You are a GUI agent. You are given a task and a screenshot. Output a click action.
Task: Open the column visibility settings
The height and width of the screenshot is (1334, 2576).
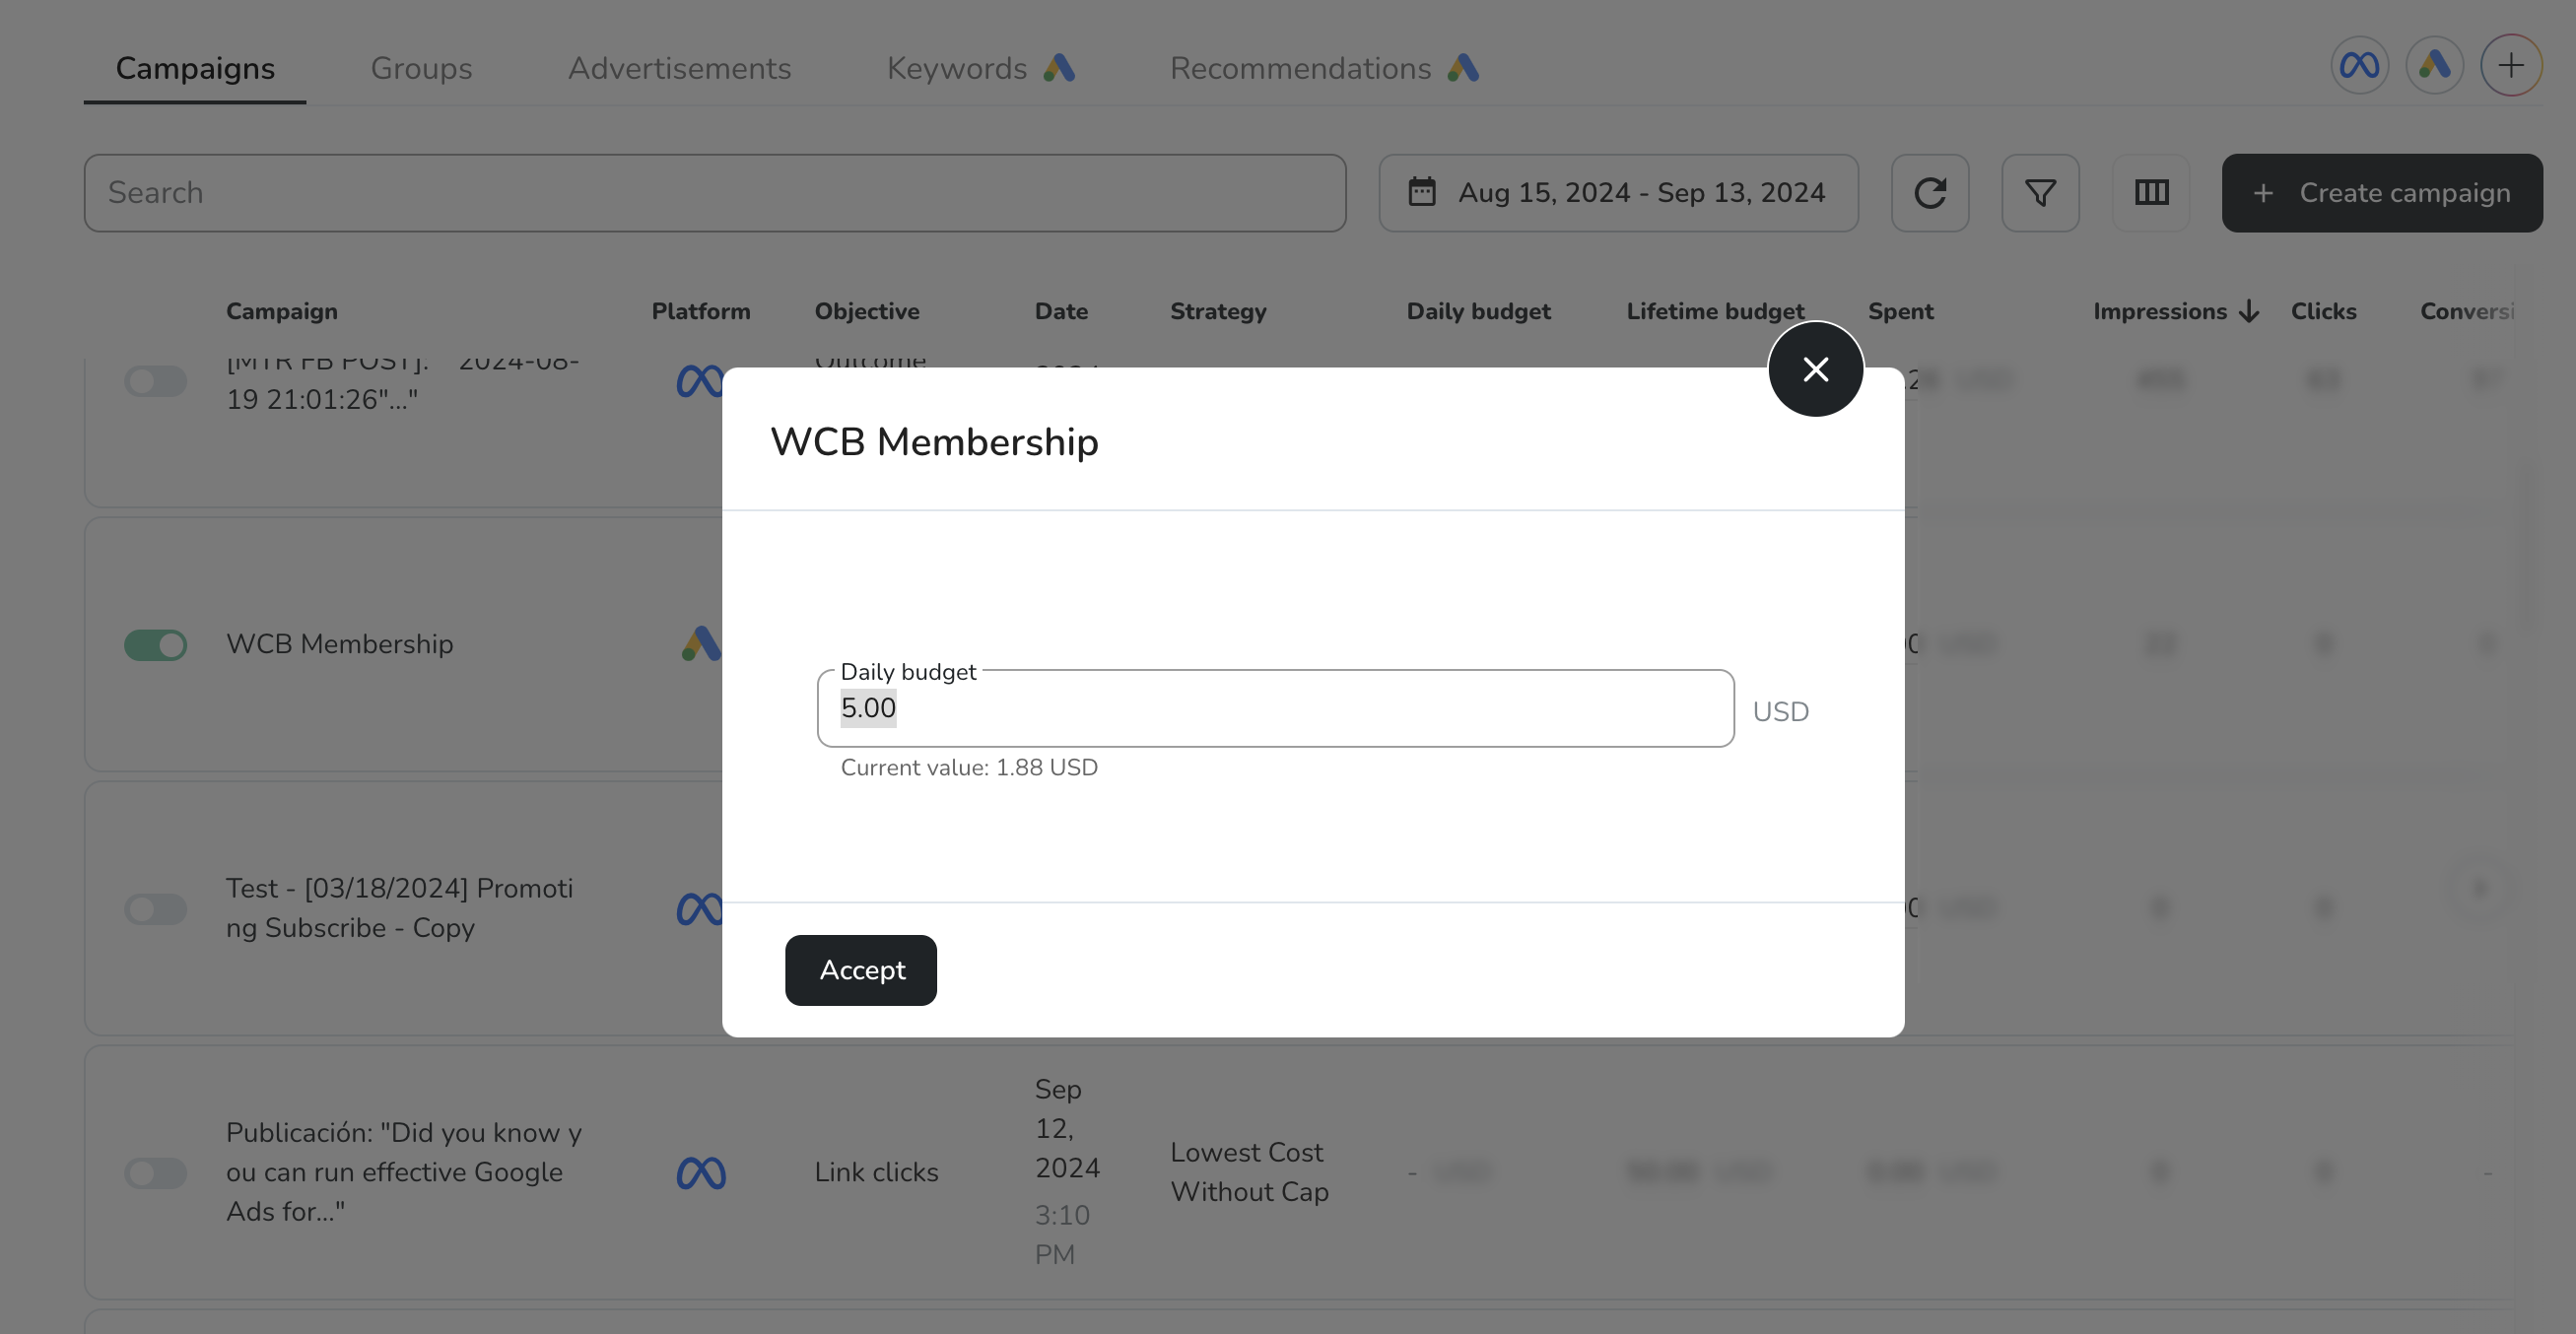[x=2152, y=192]
